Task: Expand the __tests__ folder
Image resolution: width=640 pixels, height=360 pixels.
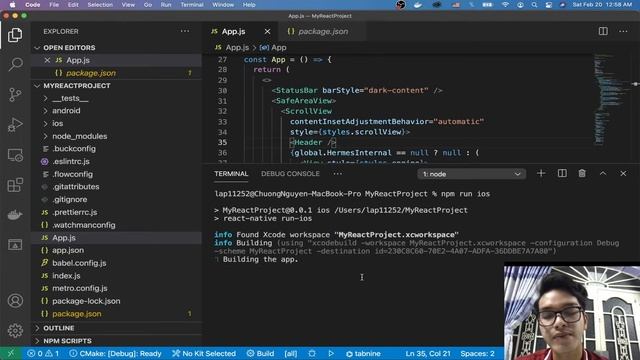Action: [x=116, y=98]
